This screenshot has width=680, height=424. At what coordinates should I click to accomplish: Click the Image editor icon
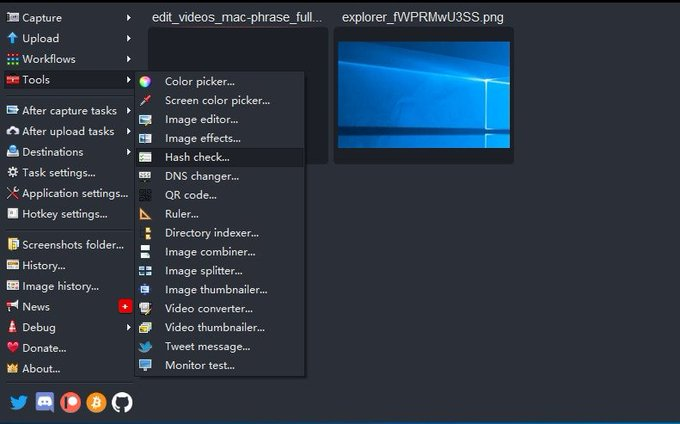click(x=145, y=120)
